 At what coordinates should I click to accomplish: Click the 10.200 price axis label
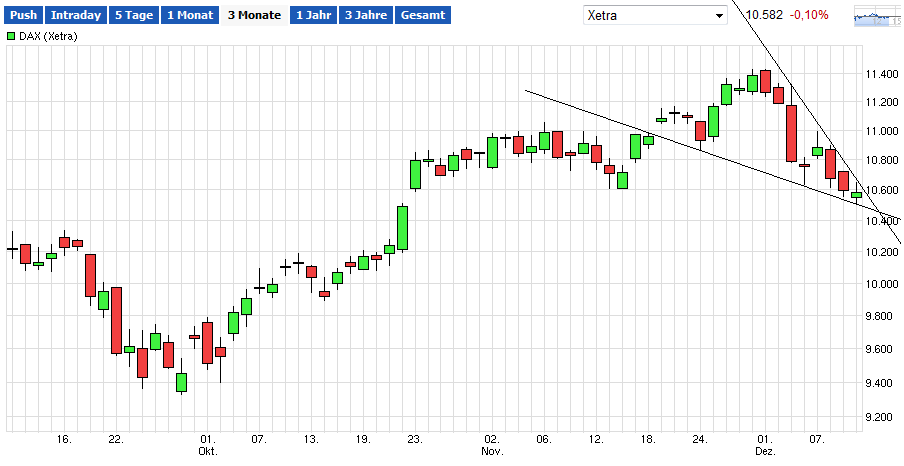(882, 252)
